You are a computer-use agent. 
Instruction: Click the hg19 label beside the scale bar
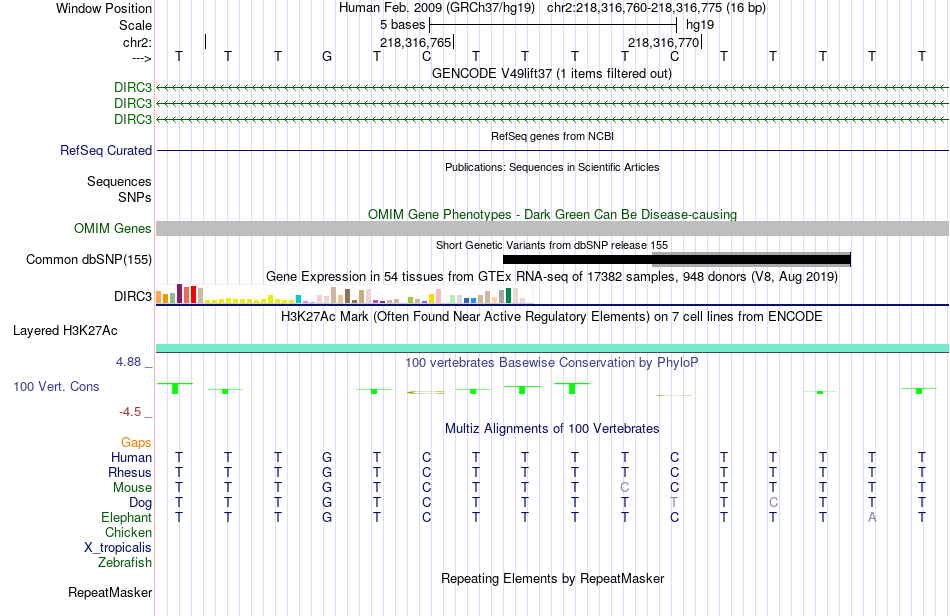[700, 25]
